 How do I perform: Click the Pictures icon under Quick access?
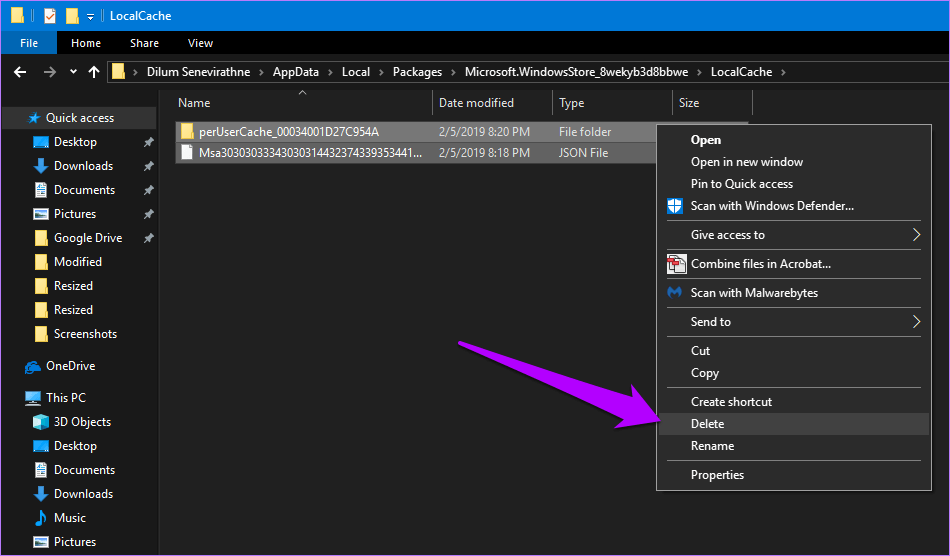pos(41,214)
